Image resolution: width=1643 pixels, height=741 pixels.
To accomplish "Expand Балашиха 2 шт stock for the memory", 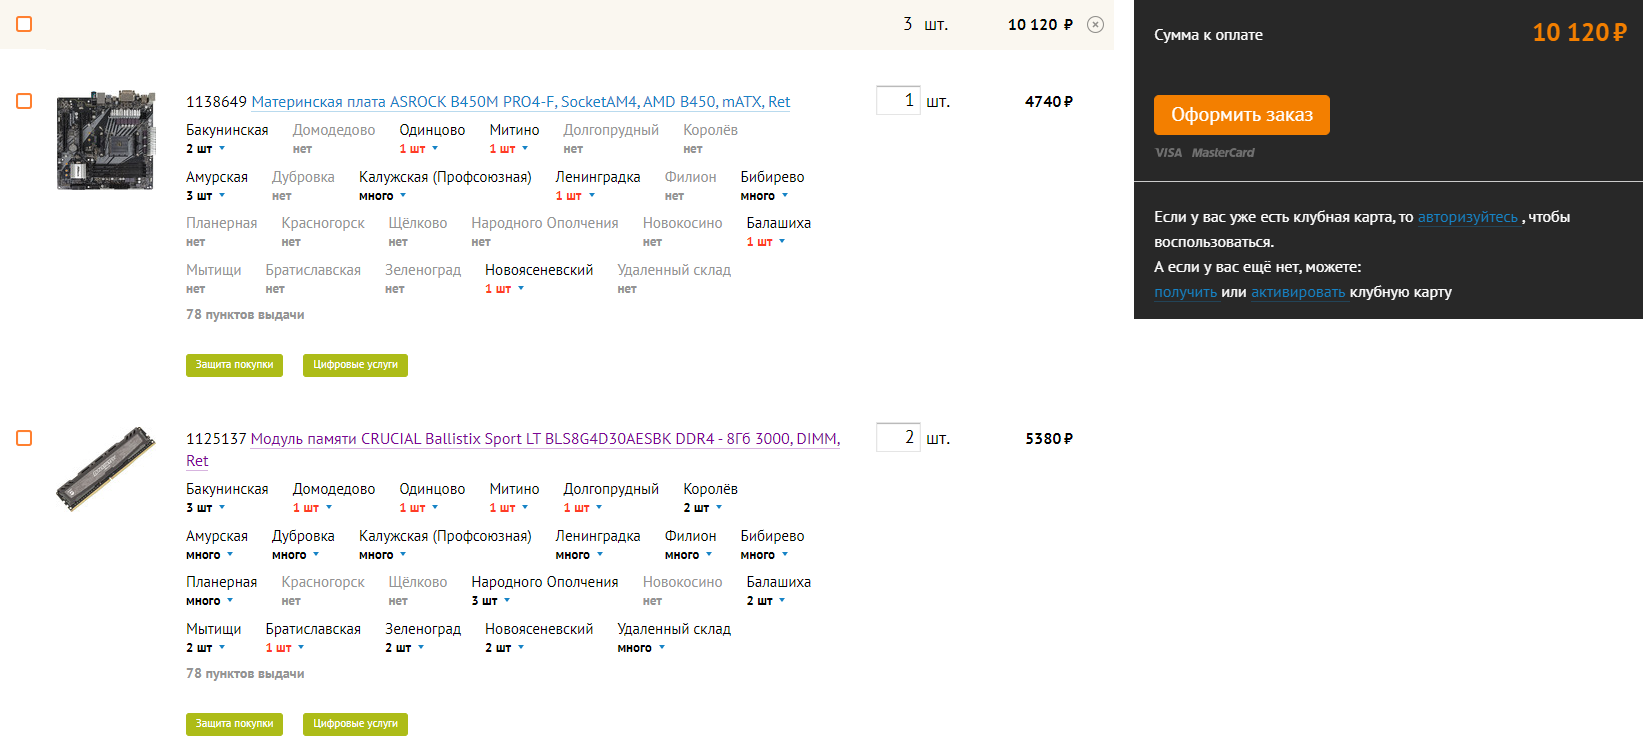I will pyautogui.click(x=766, y=601).
